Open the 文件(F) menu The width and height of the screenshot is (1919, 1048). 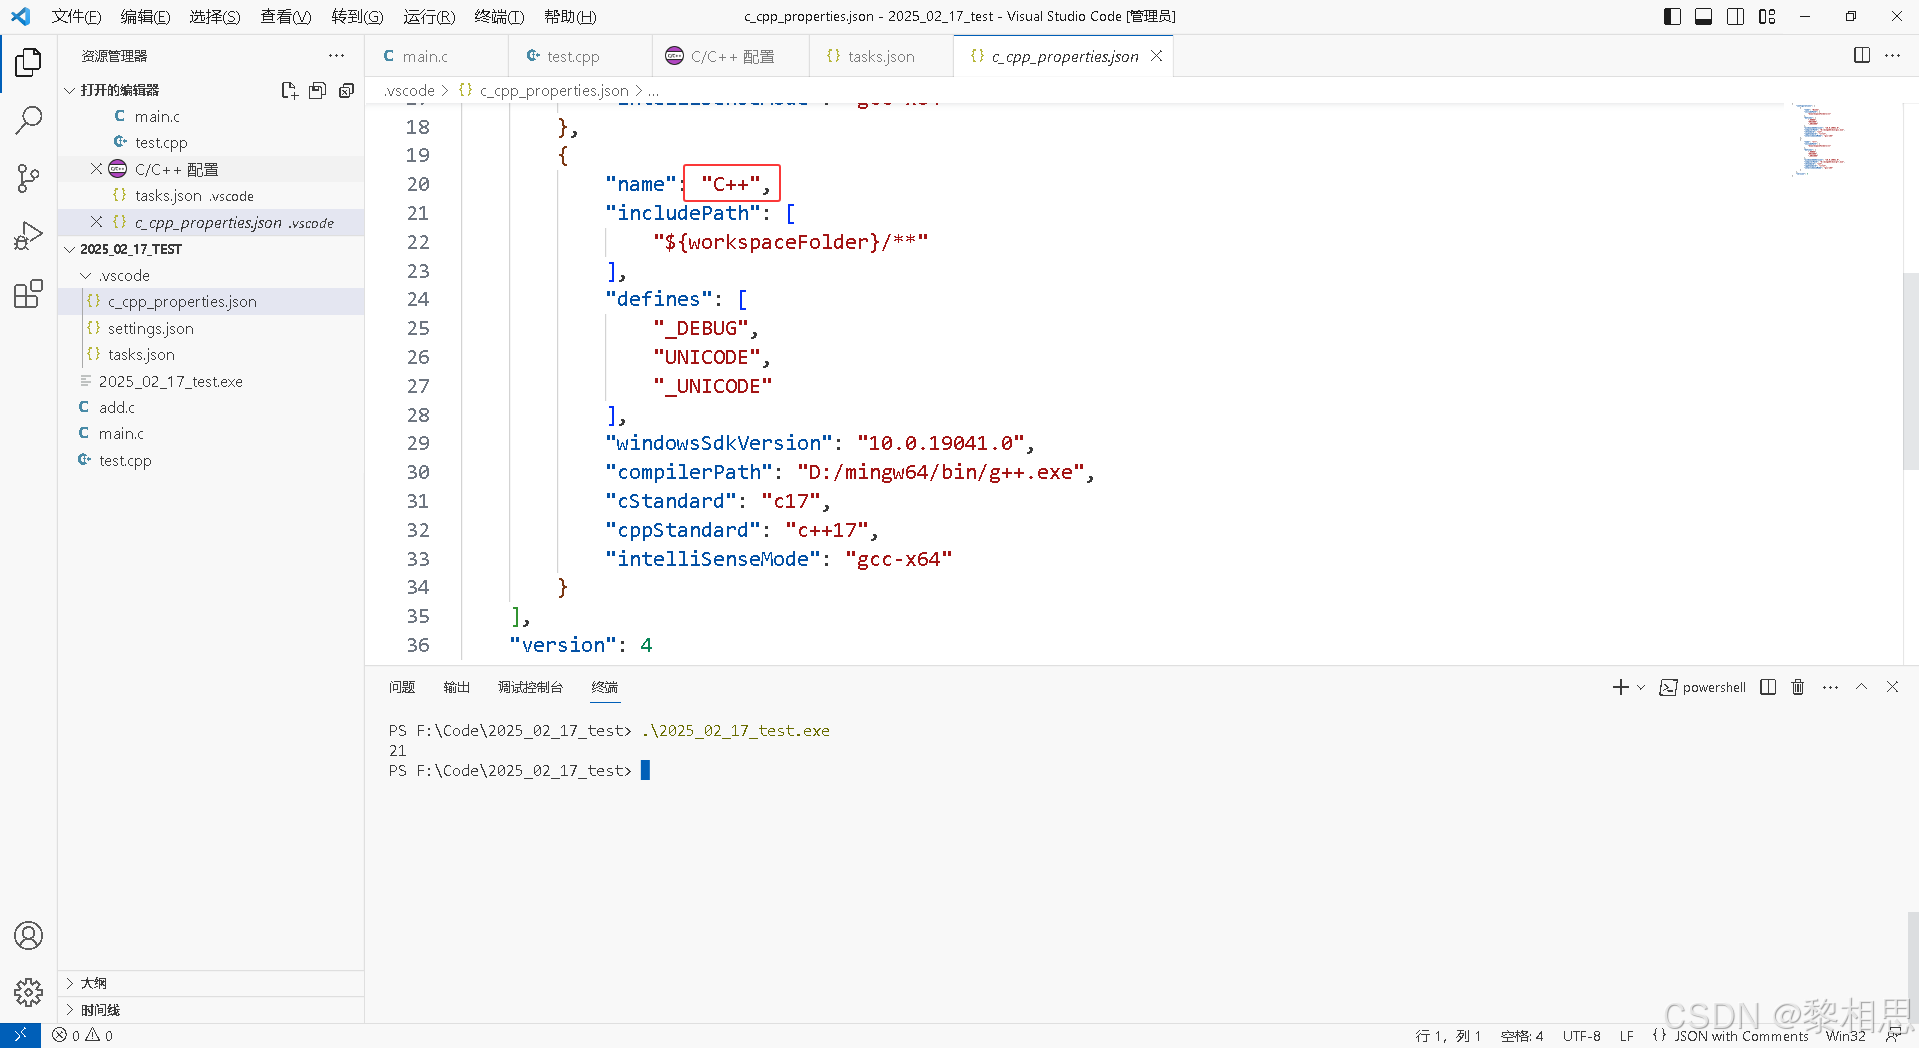click(x=76, y=16)
